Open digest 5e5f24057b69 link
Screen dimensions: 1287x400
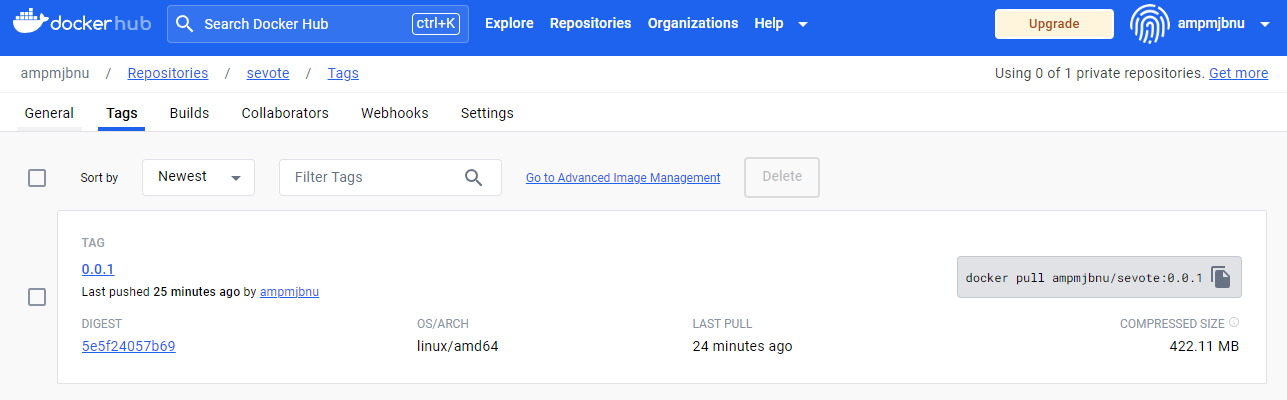click(x=129, y=346)
